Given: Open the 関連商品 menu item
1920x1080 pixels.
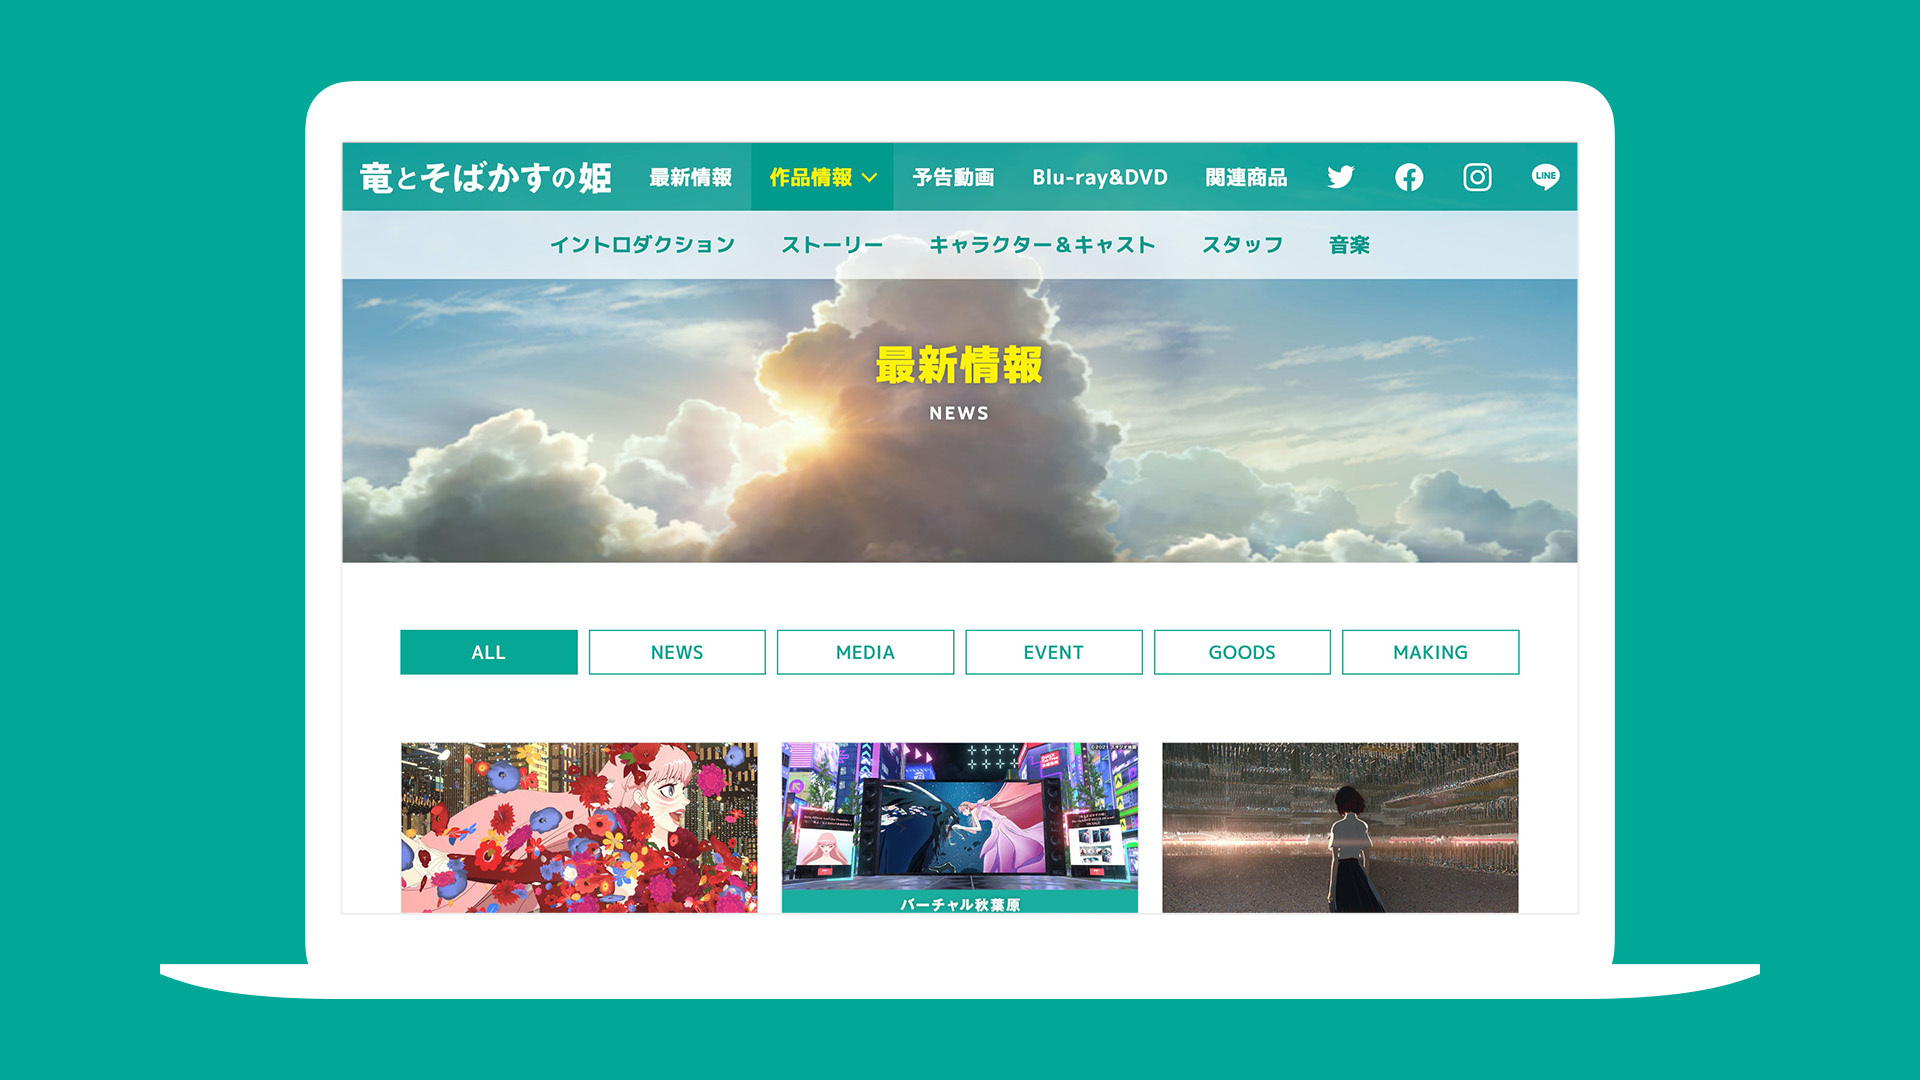Looking at the screenshot, I should (1246, 177).
